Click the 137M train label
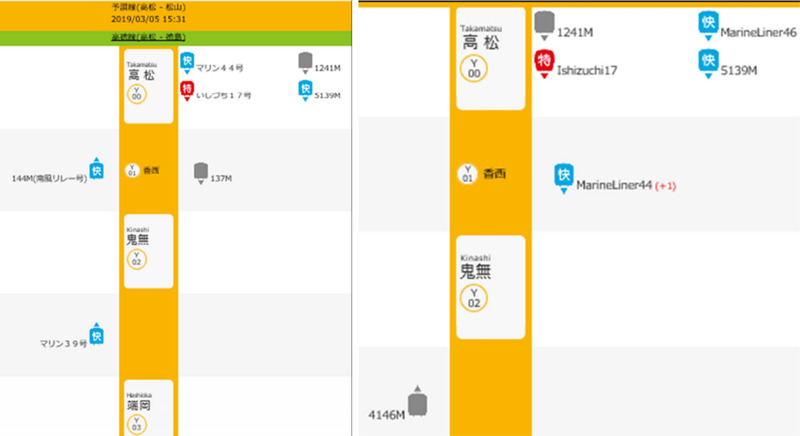Image resolution: width=800 pixels, height=436 pixels. point(221,178)
